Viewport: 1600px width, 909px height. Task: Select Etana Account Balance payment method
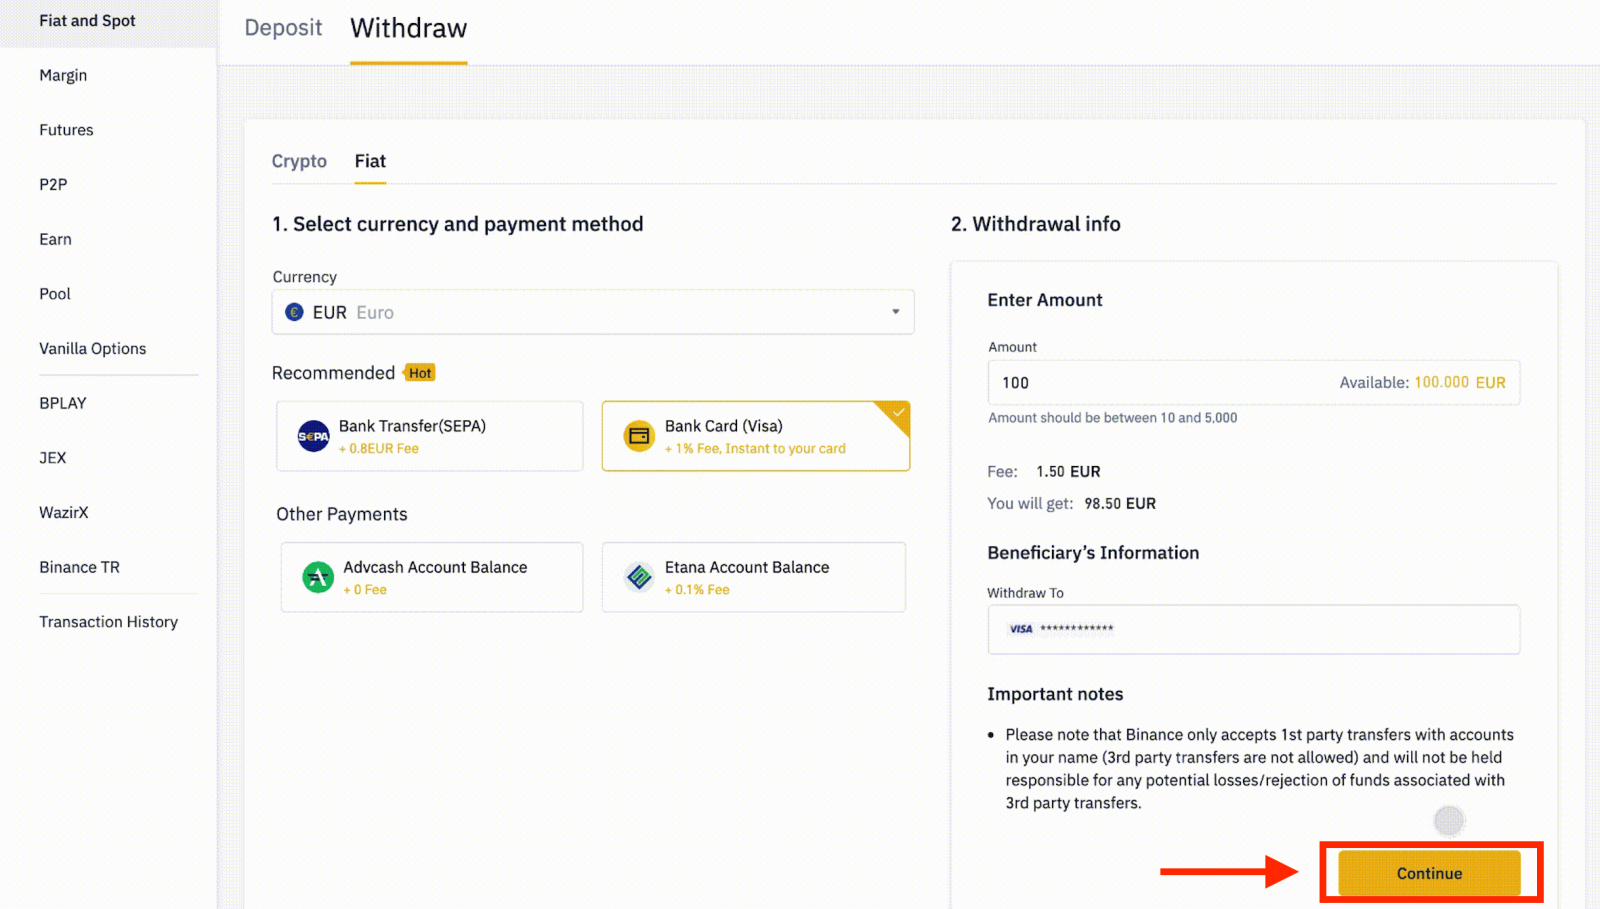[x=754, y=577]
